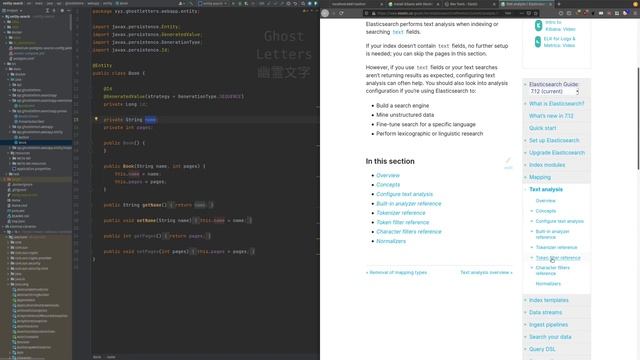Expand Ingest pipelines section
The height and width of the screenshot is (360, 640).
coord(525,325)
